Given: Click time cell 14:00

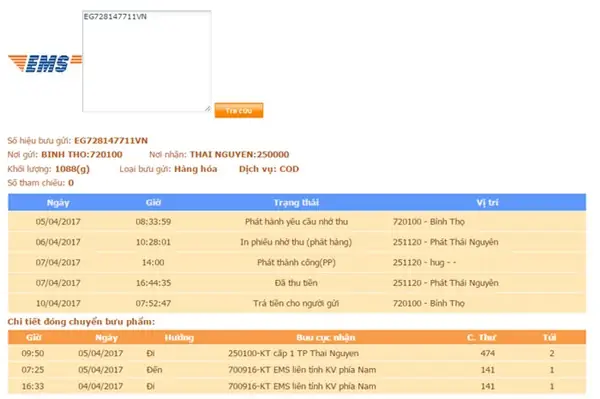Looking at the screenshot, I should click(x=153, y=262).
